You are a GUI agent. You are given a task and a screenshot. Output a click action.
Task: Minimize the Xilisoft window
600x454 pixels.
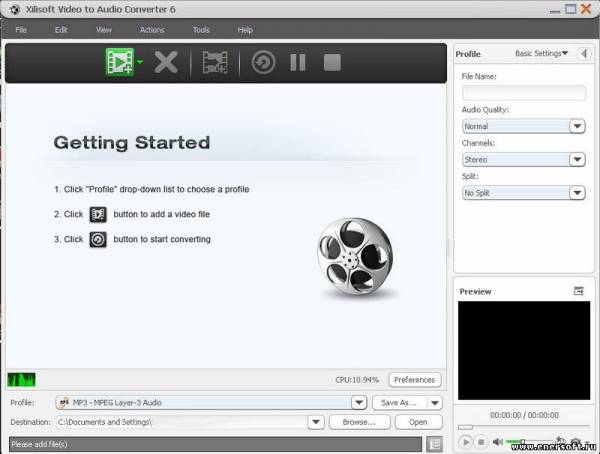point(555,10)
